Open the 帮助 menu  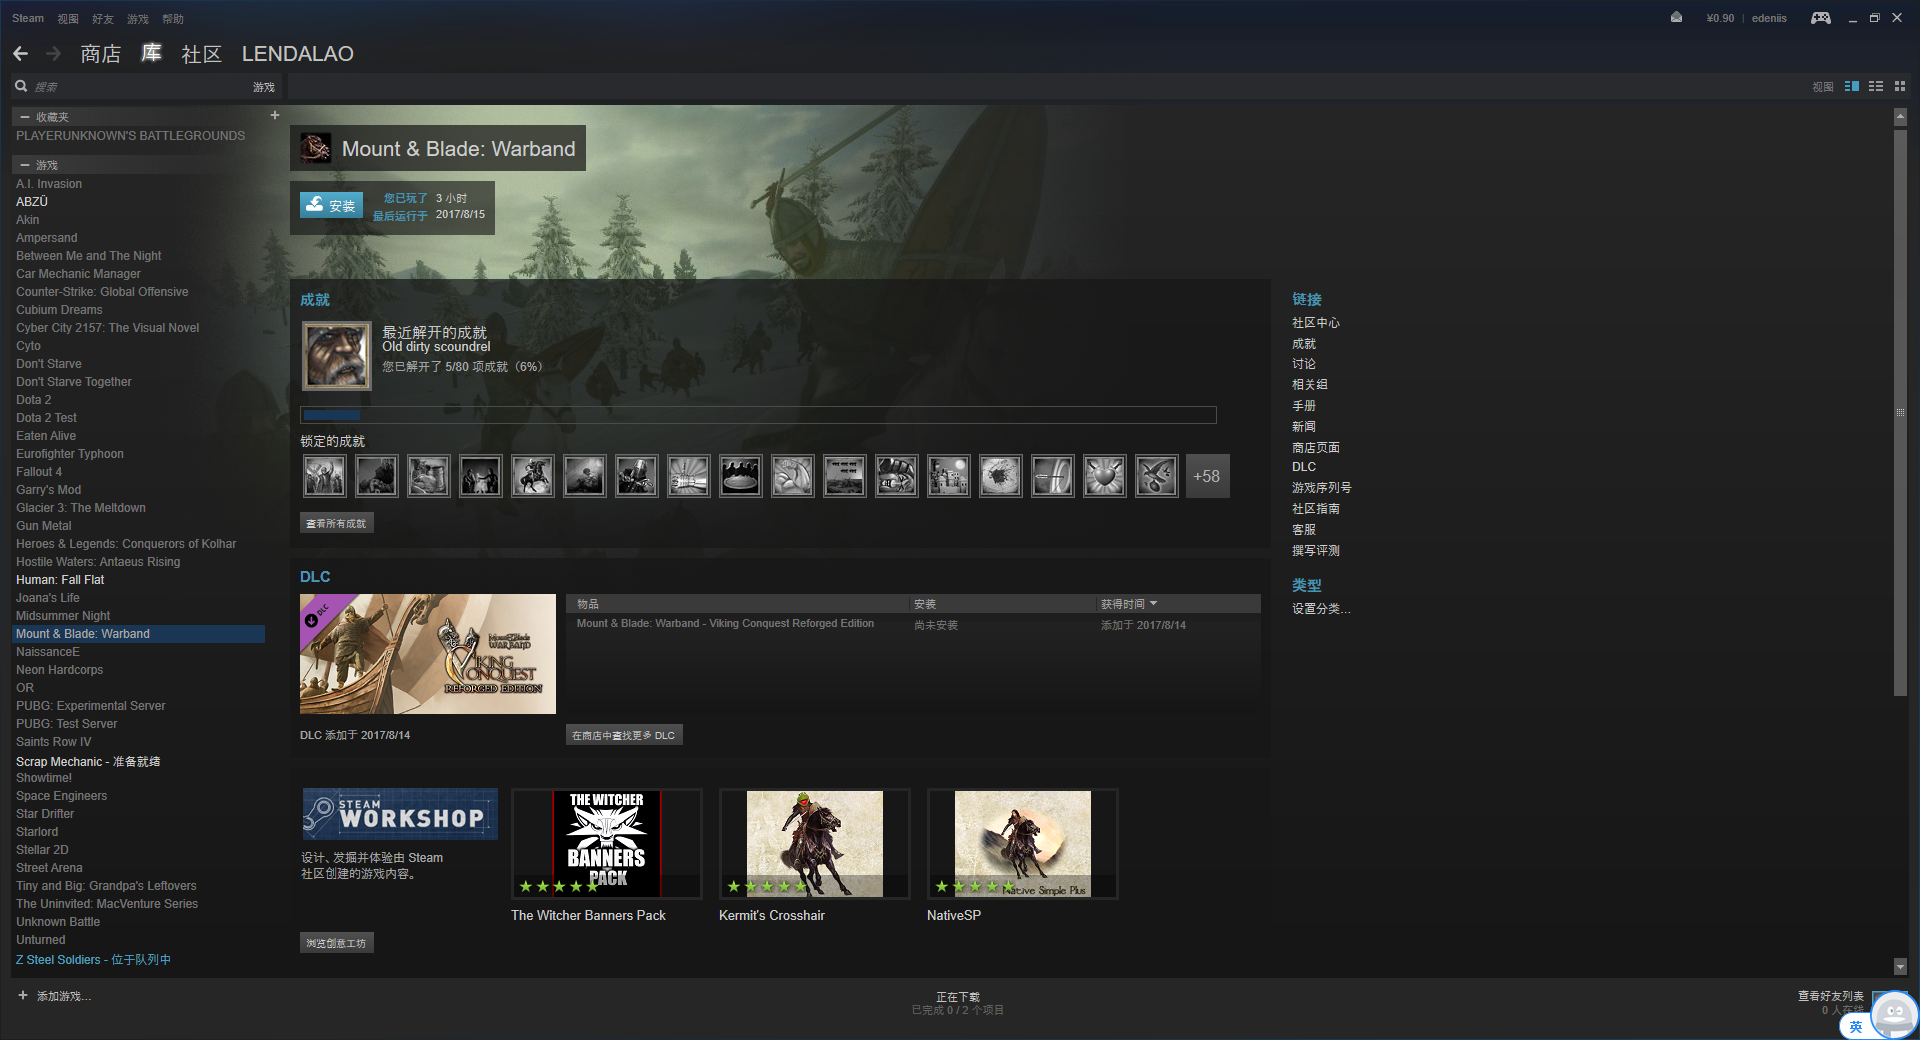coord(172,18)
